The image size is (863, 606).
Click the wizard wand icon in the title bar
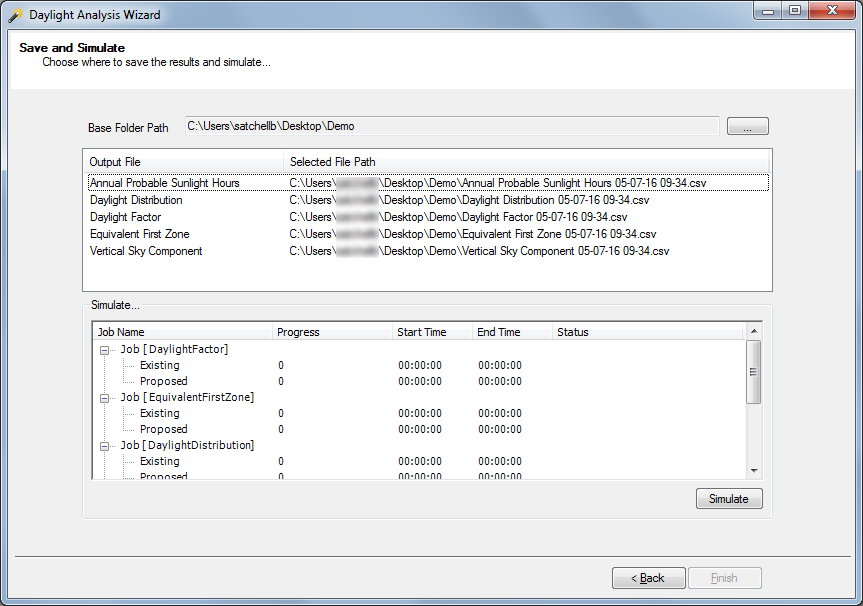point(15,15)
